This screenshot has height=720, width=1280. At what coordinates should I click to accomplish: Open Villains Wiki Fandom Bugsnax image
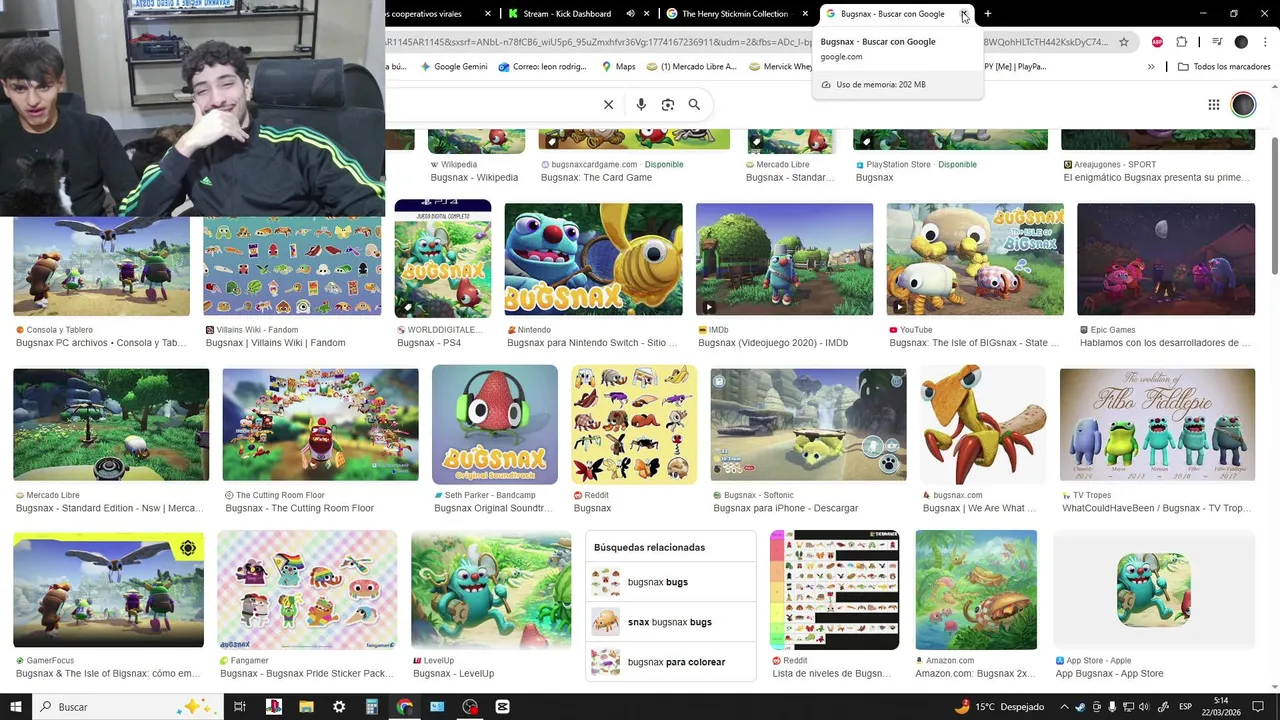[x=292, y=266]
